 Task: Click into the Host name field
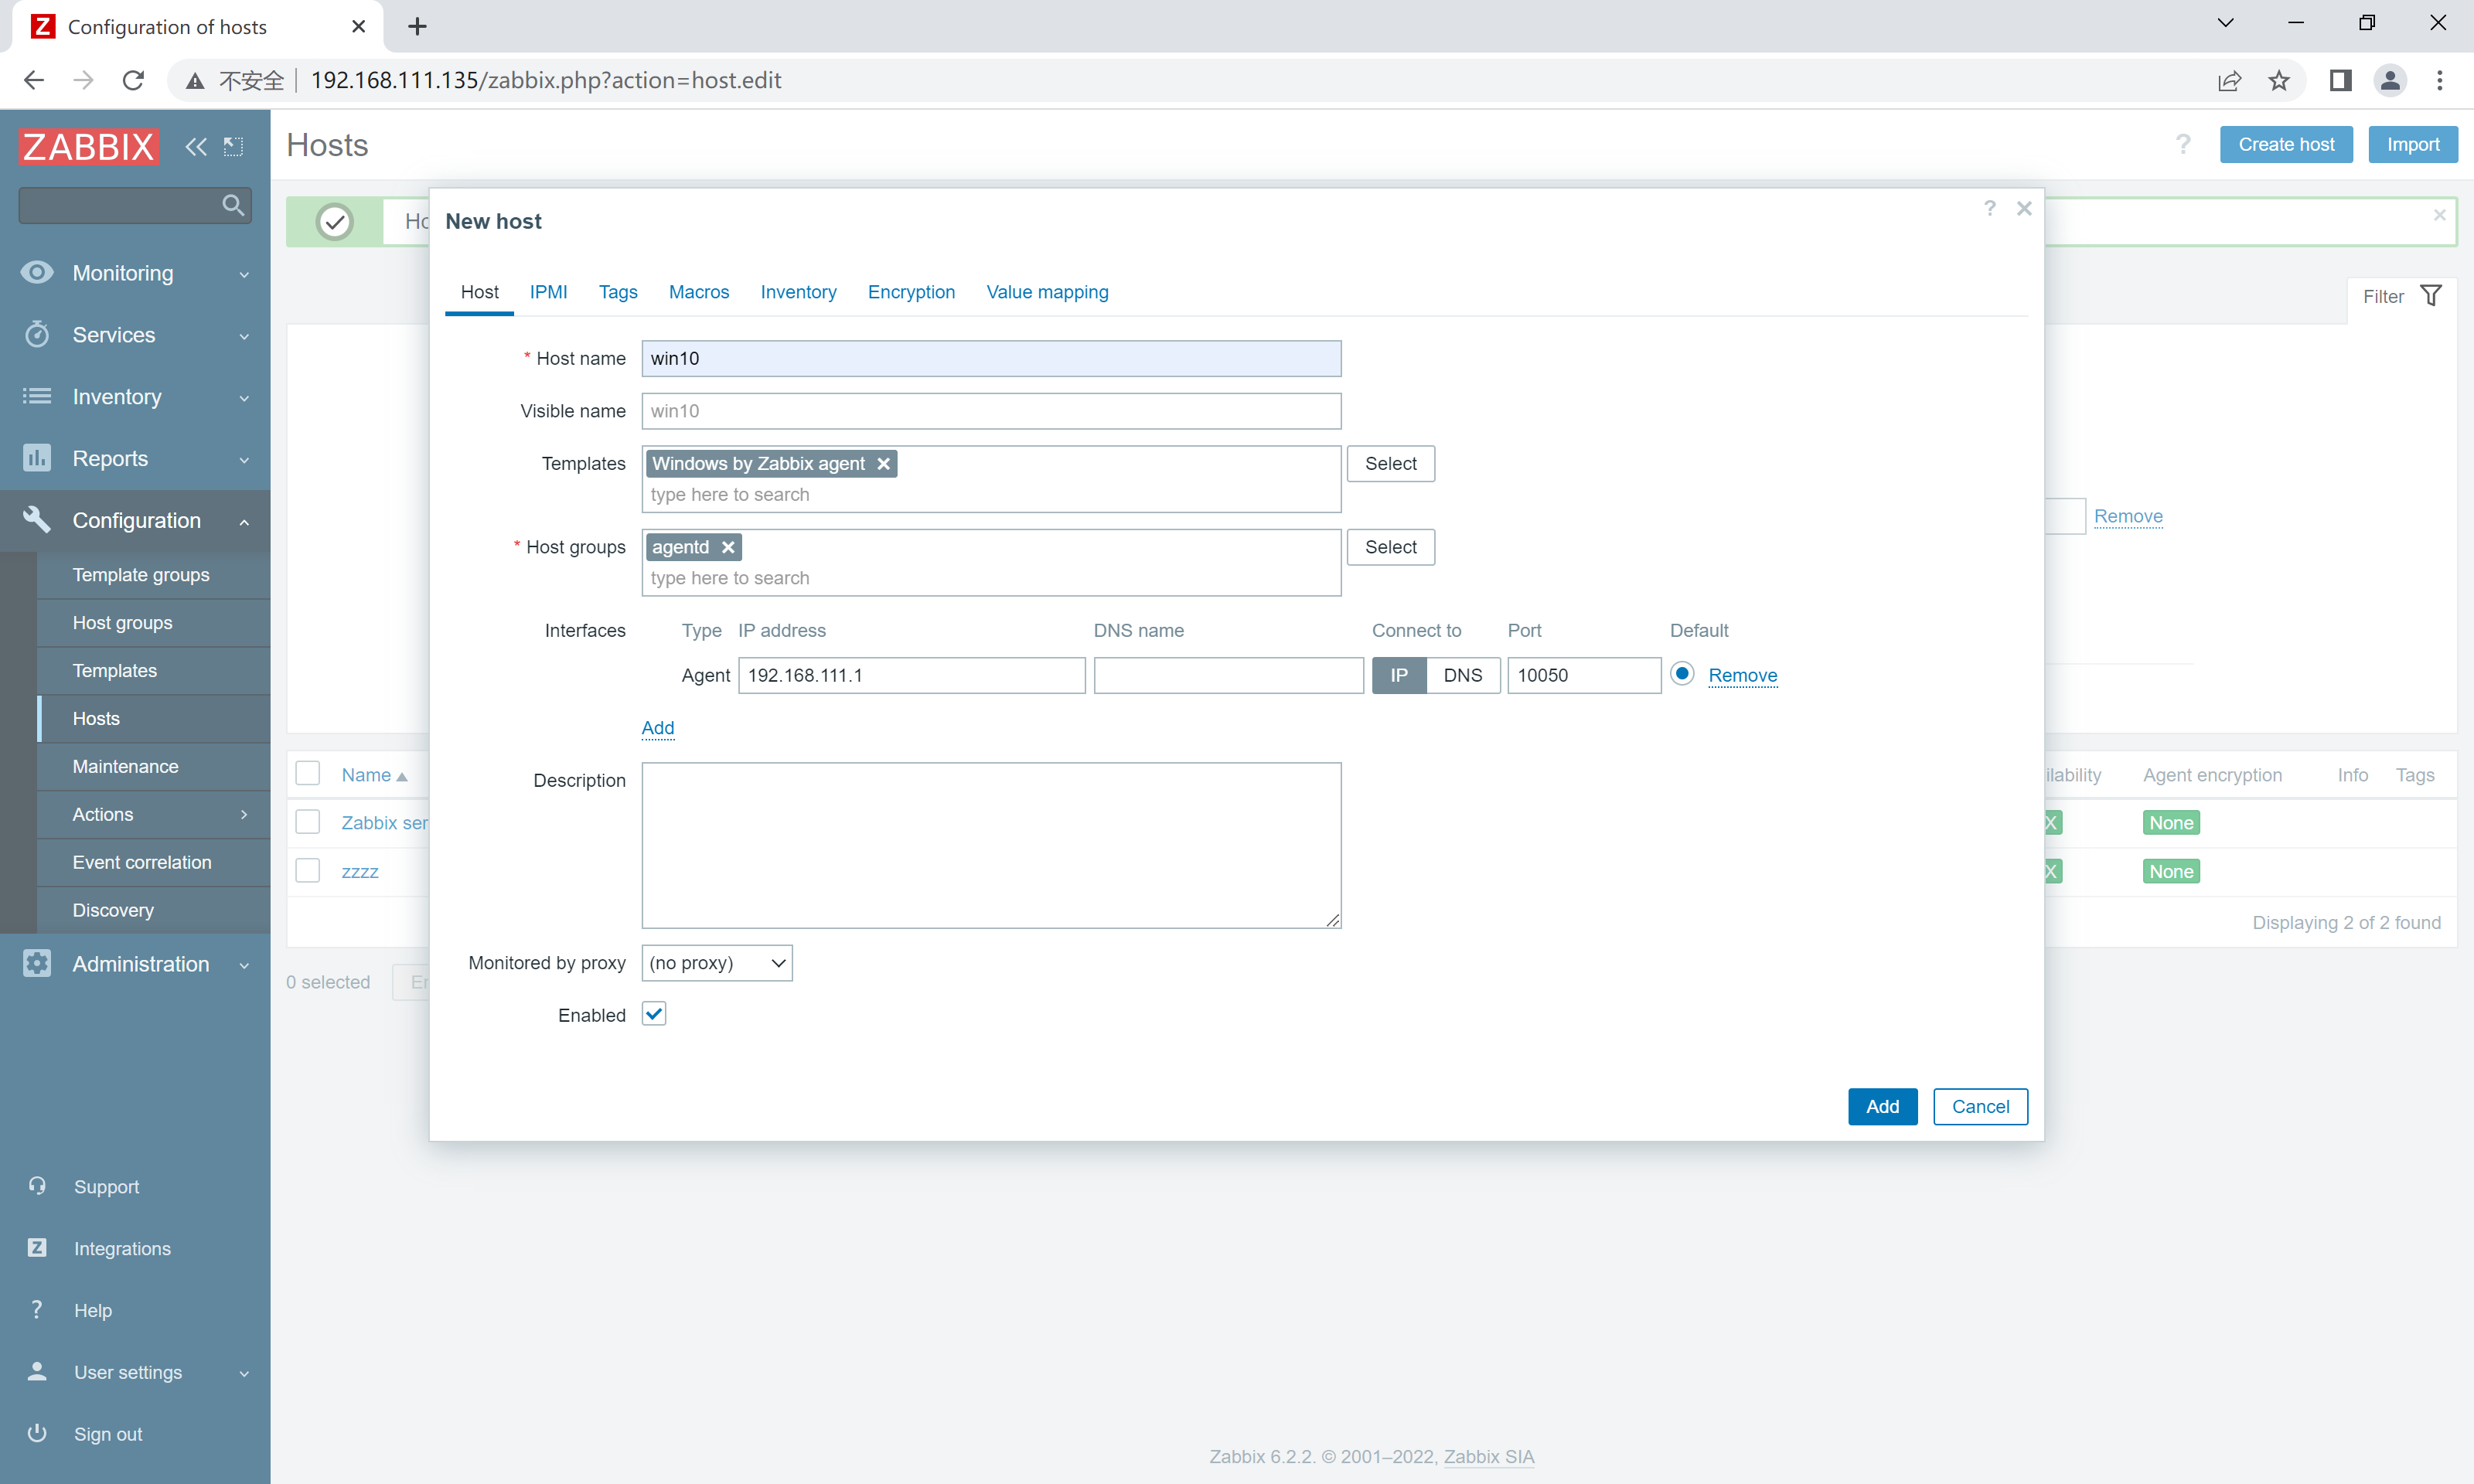(991, 358)
